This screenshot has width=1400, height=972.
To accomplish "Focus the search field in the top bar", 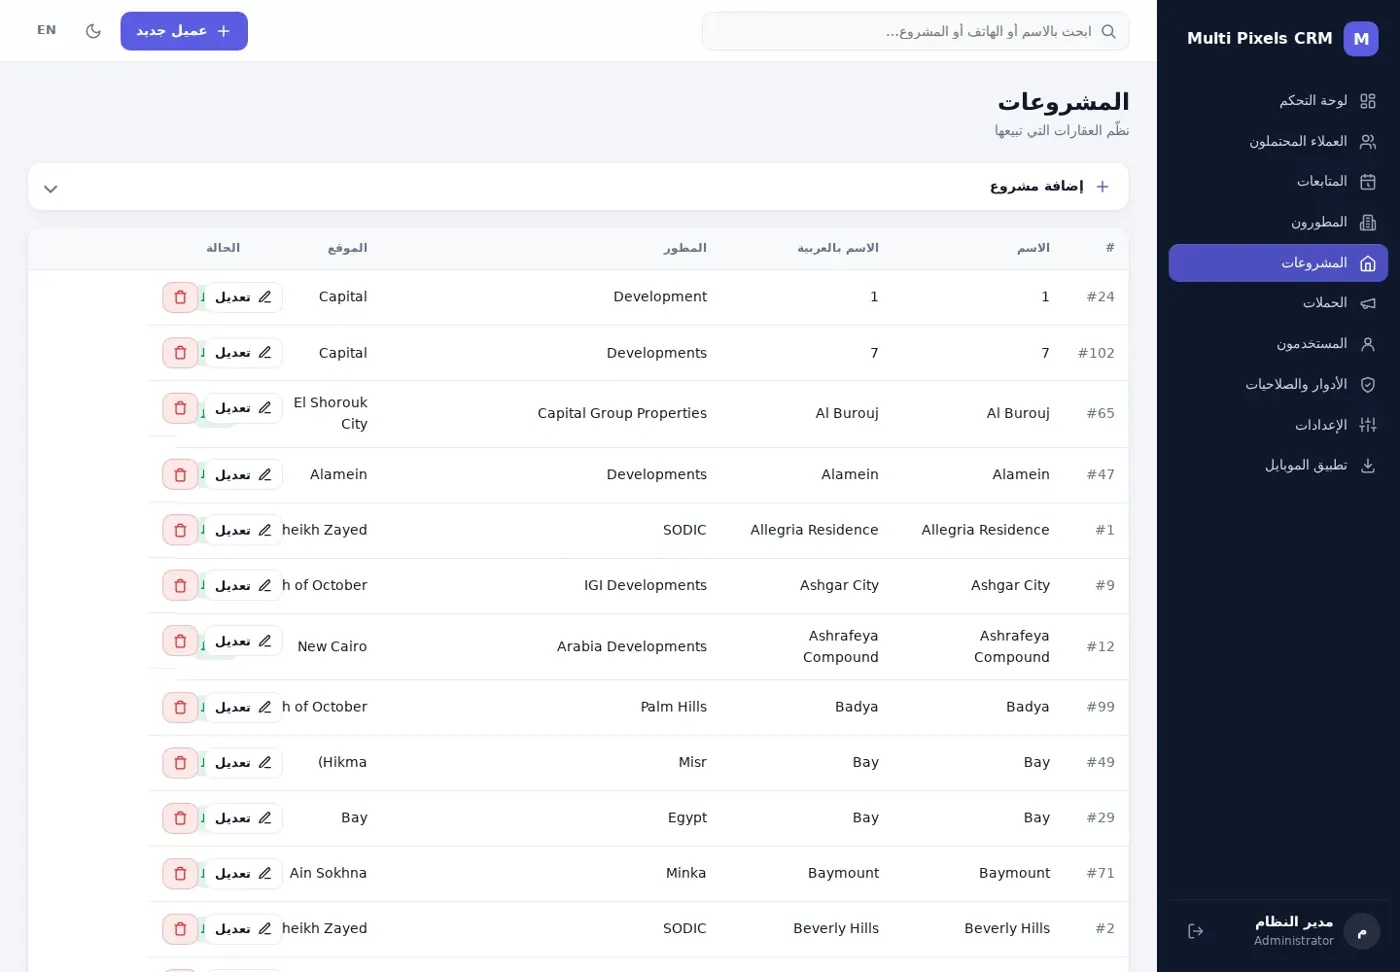I will (x=915, y=31).
